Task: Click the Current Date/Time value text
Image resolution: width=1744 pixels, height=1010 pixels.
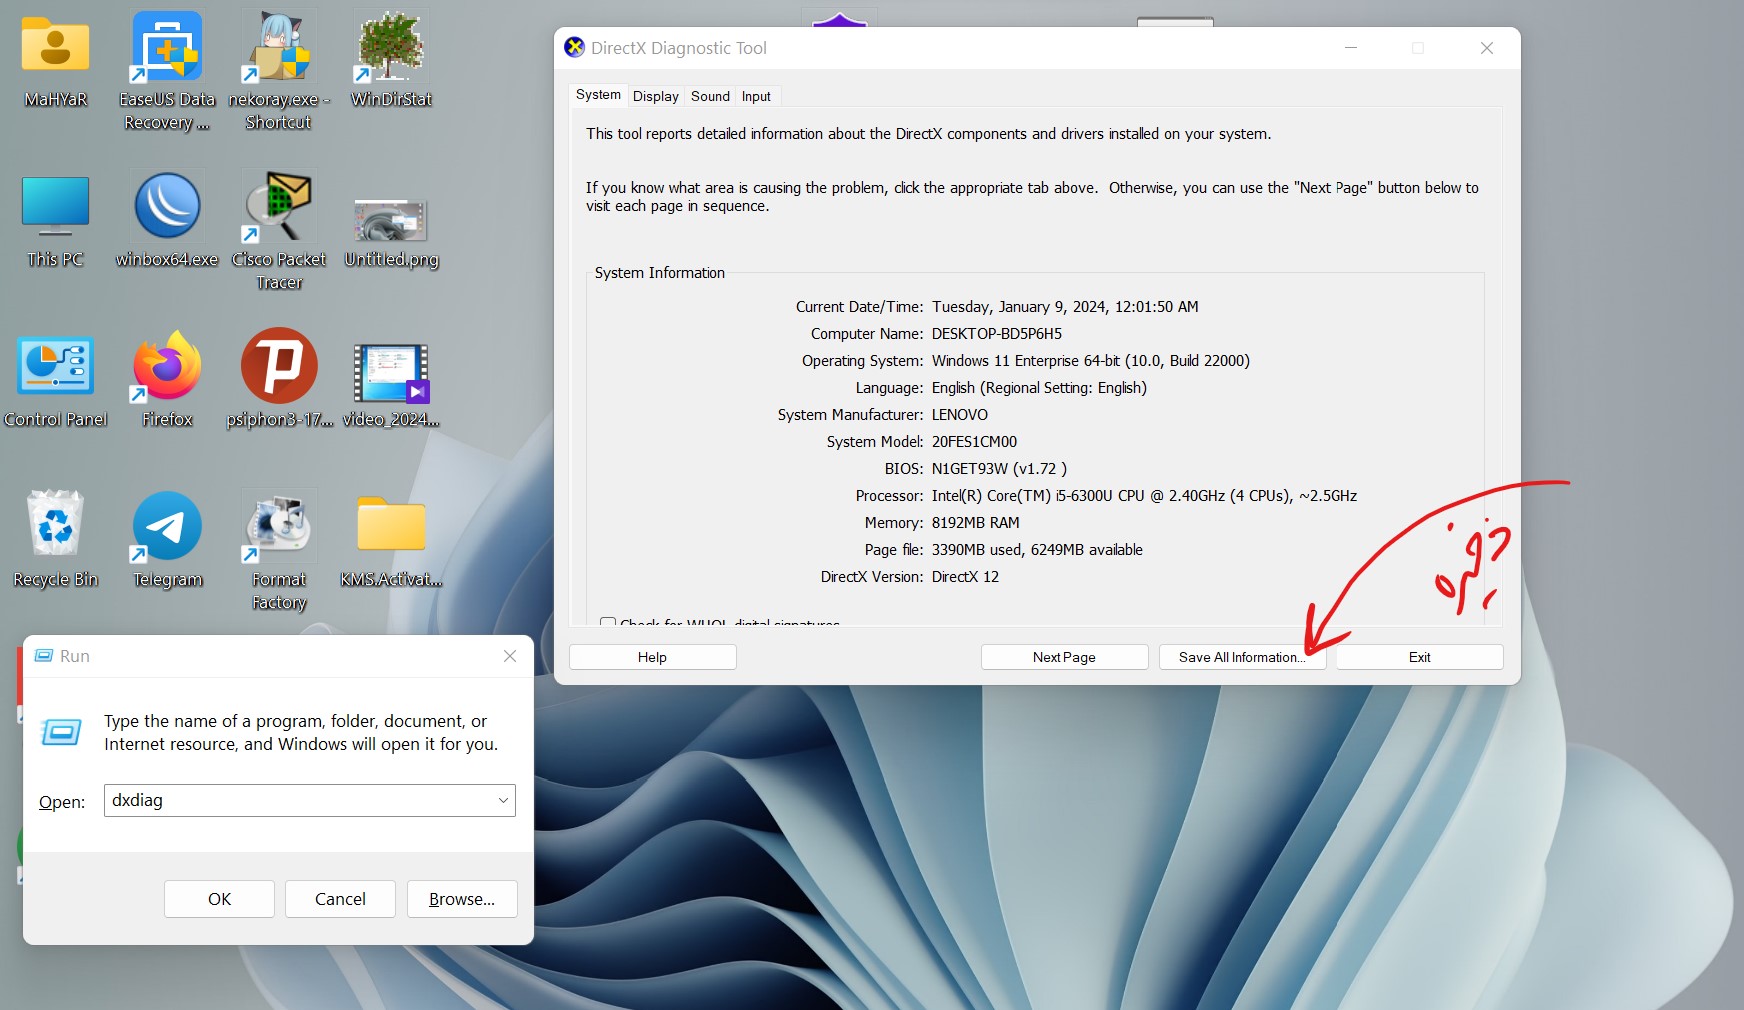Action: [x=1065, y=307]
